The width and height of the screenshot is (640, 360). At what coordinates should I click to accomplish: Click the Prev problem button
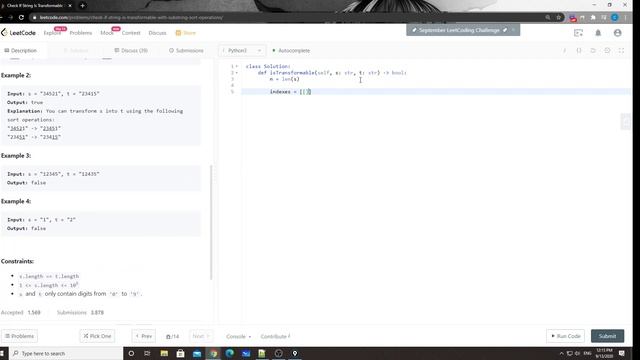coord(144,336)
